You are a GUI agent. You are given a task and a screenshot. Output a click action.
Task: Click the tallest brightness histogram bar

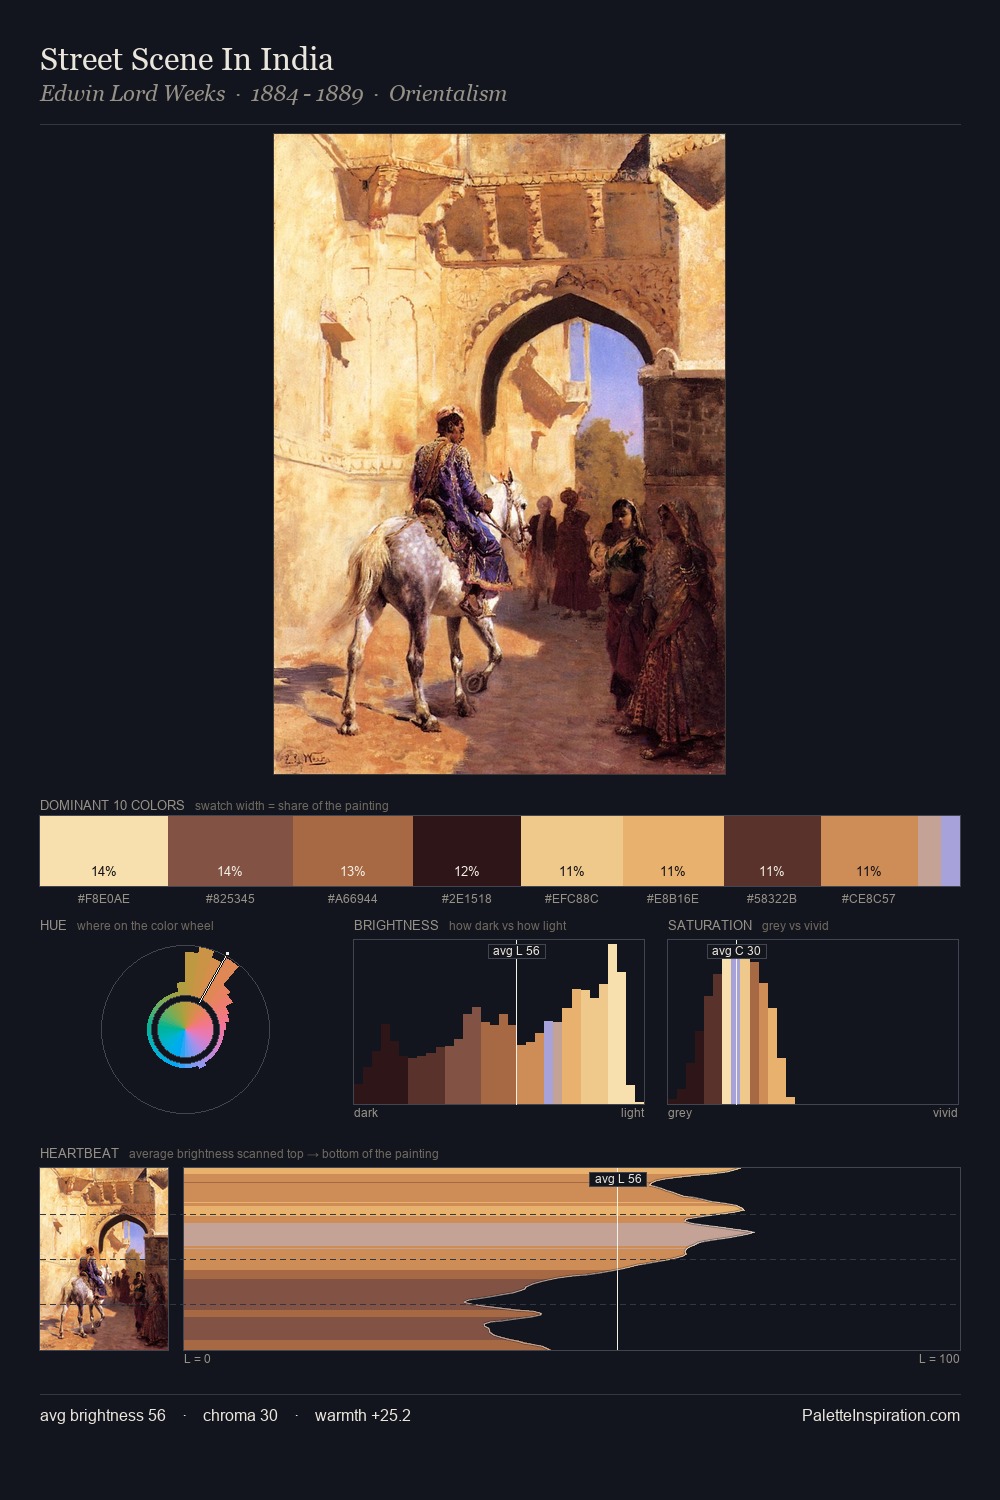pyautogui.click(x=612, y=1025)
